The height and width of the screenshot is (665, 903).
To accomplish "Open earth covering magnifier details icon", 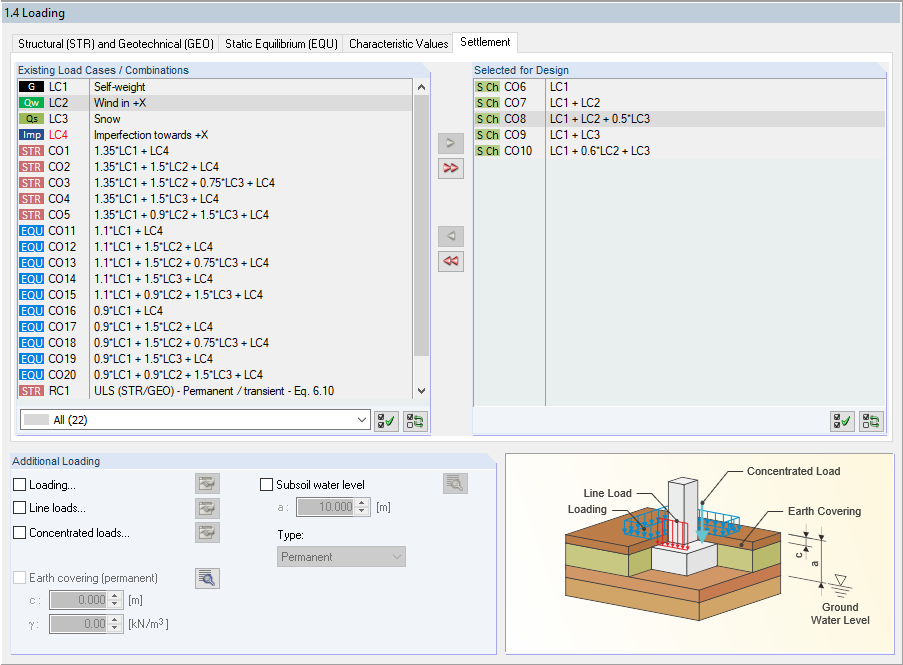I will coord(207,578).
